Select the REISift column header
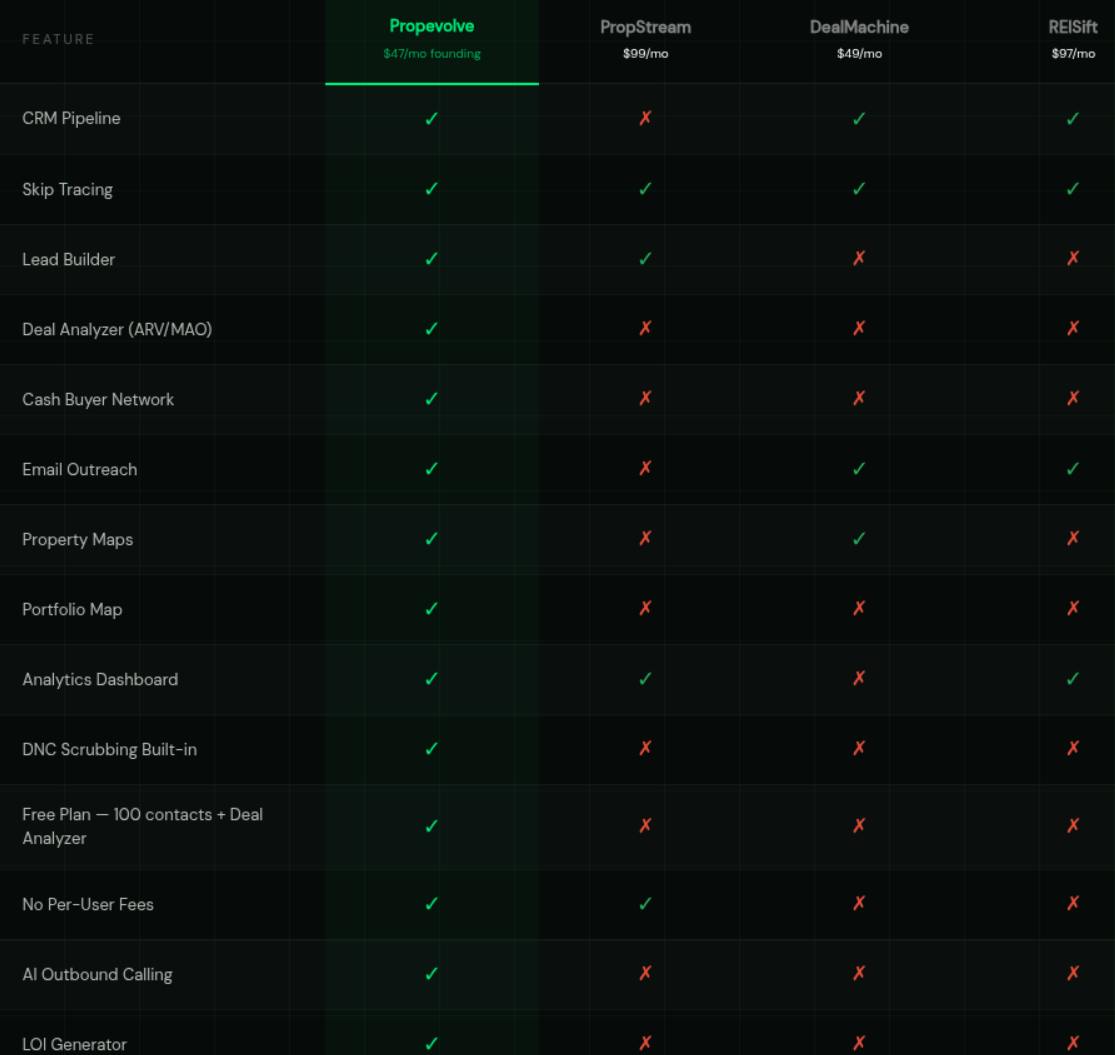1115x1055 pixels. click(1073, 27)
